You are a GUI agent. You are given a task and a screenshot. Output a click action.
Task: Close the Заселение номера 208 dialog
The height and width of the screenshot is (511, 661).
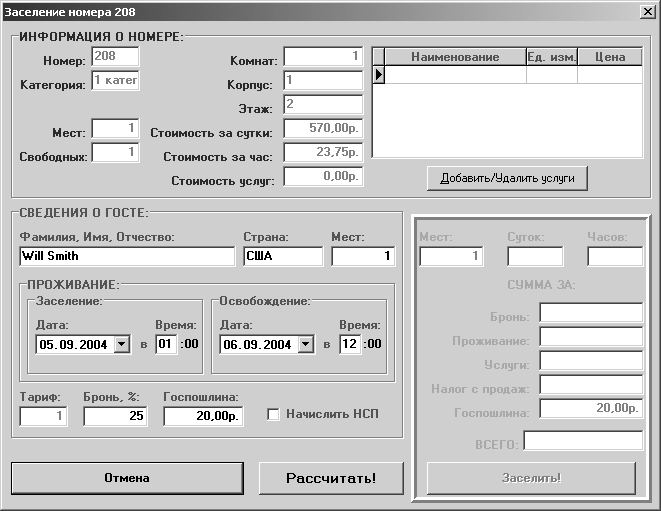pyautogui.click(x=646, y=12)
